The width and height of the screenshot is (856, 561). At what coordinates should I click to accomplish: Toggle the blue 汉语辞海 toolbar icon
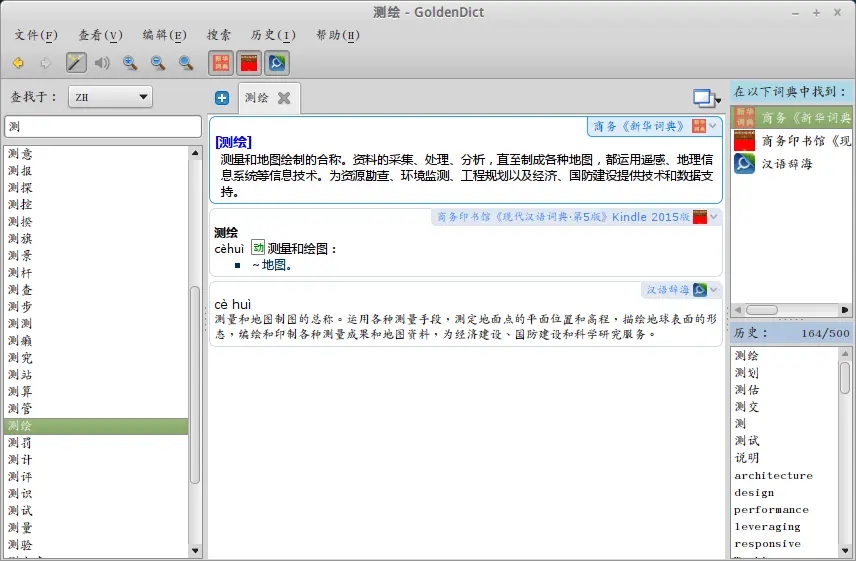tap(277, 63)
